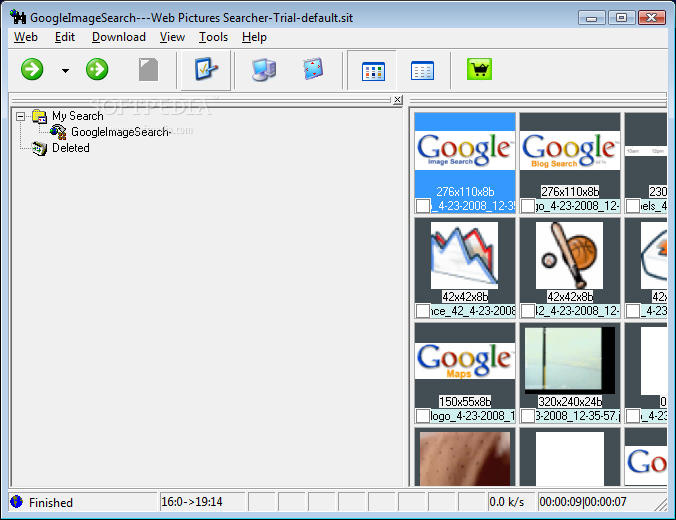676x520 pixels.
Task: Check the checkbox in the third cell of the chart row
Action: [632, 310]
